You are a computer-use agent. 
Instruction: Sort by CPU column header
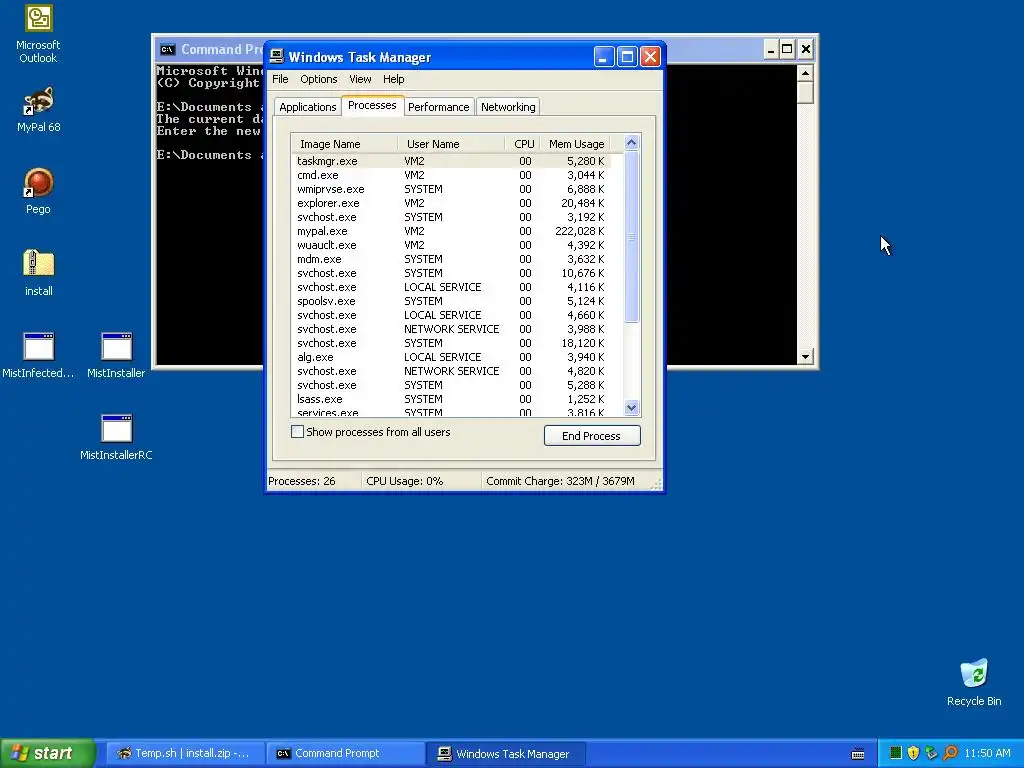[x=522, y=144]
